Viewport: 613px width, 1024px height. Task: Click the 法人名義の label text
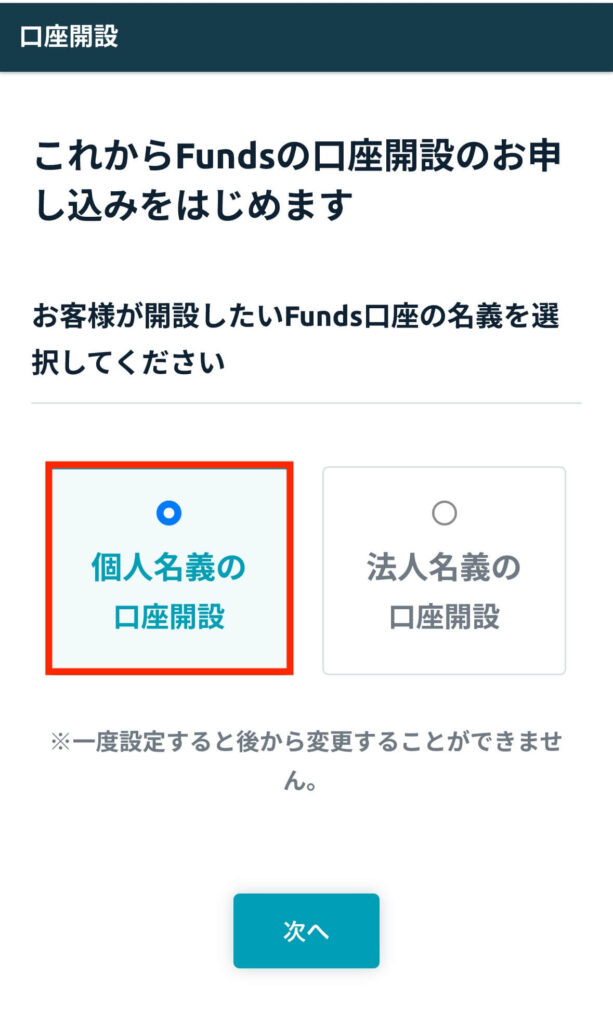pyautogui.click(x=444, y=568)
